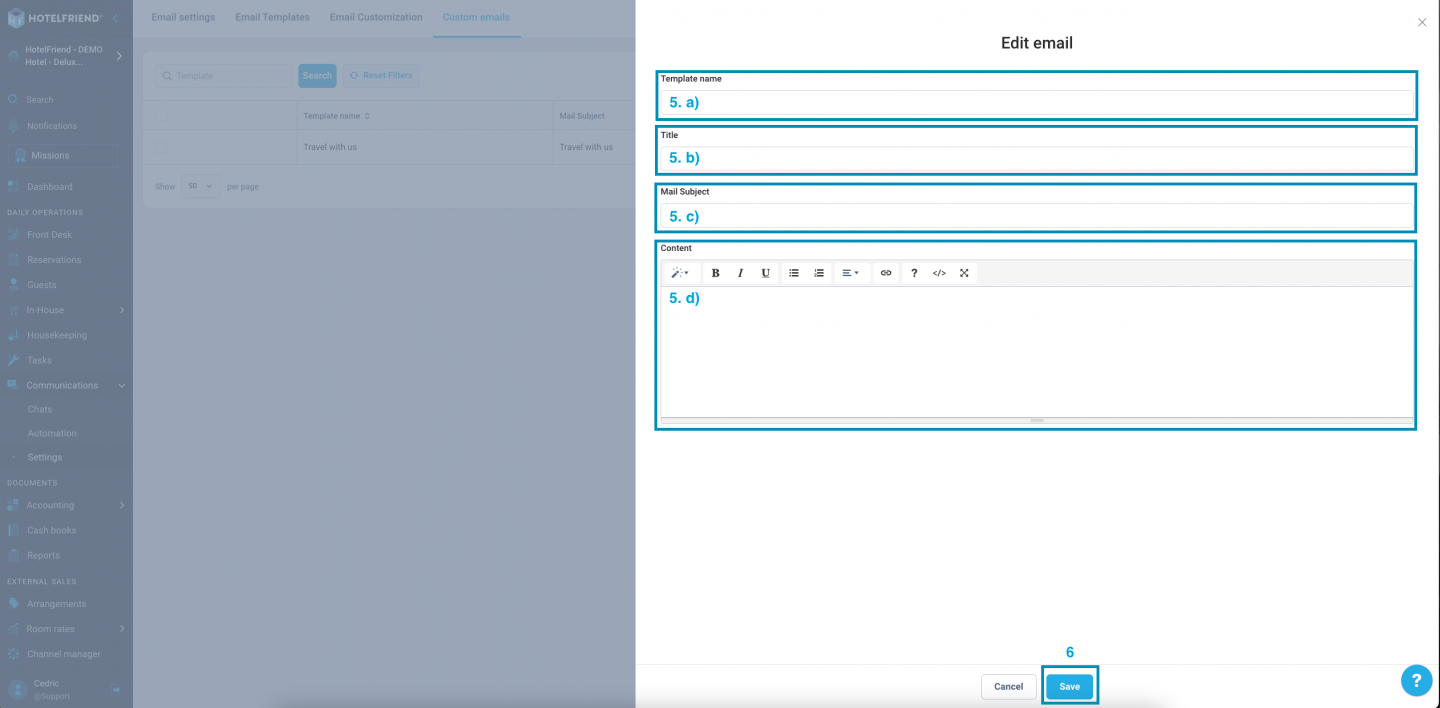Open Reservations page
The height and width of the screenshot is (708, 1440).
click(x=54, y=260)
